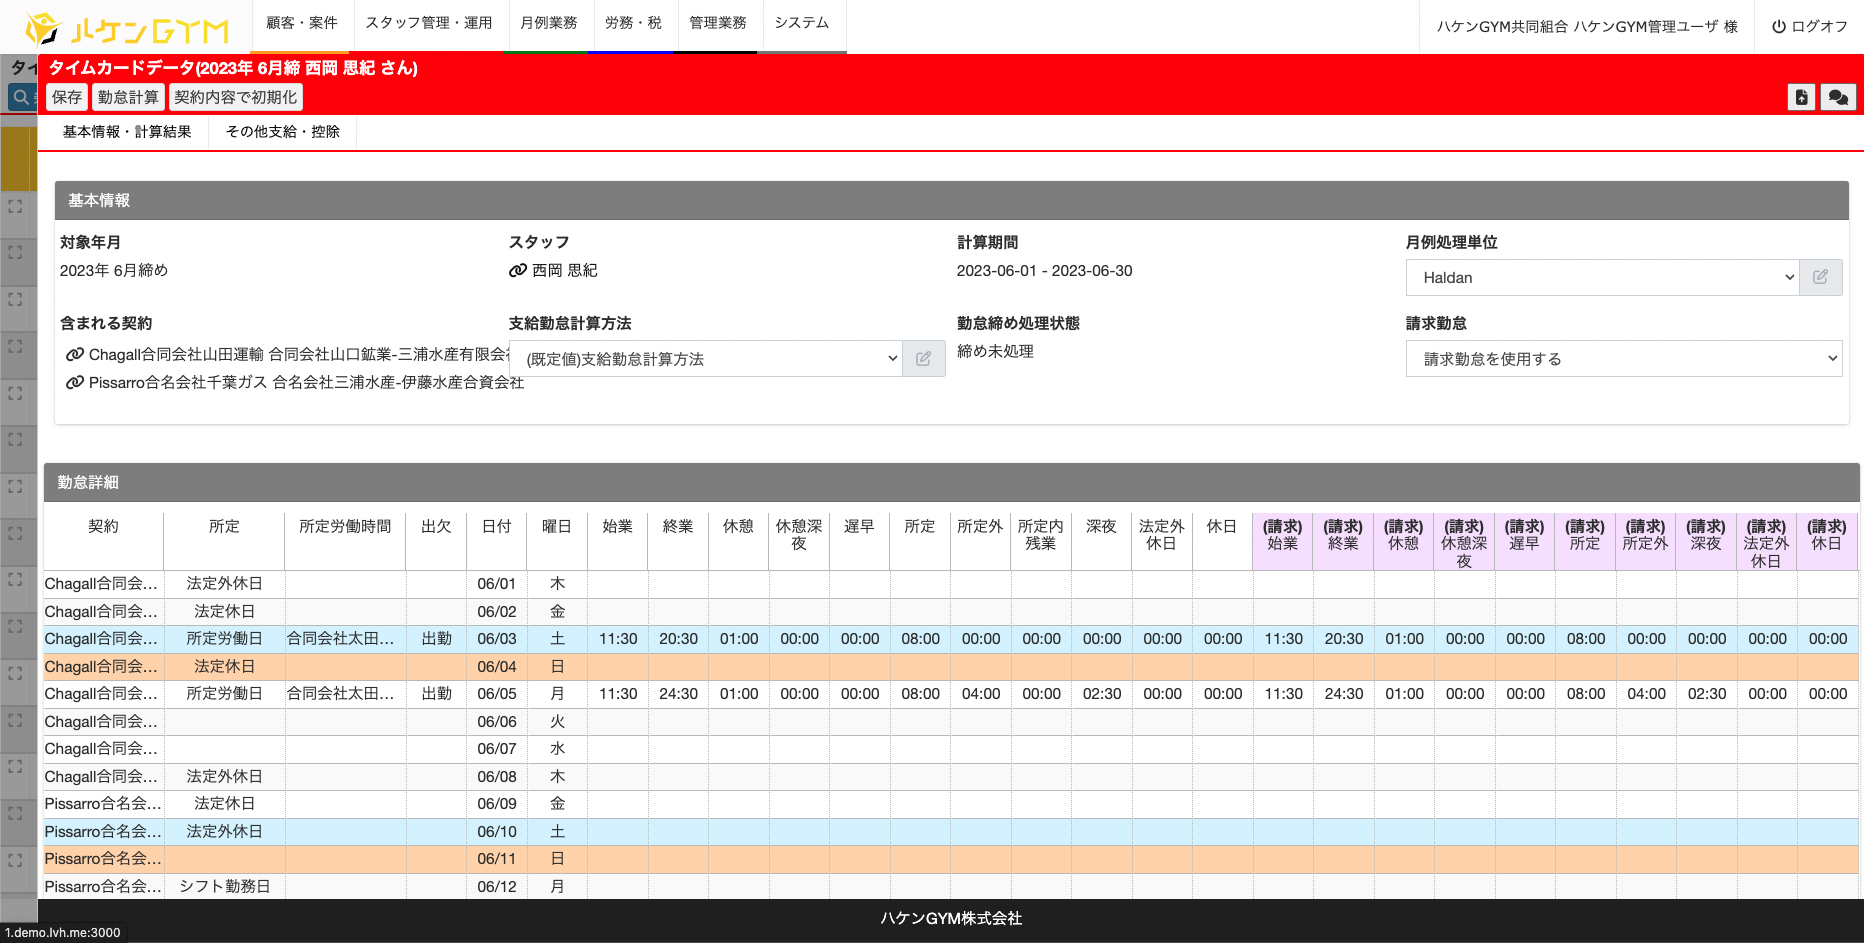Click 法定外休日 cell on 06/08 row
This screenshot has width=1864, height=943.
tap(224, 777)
